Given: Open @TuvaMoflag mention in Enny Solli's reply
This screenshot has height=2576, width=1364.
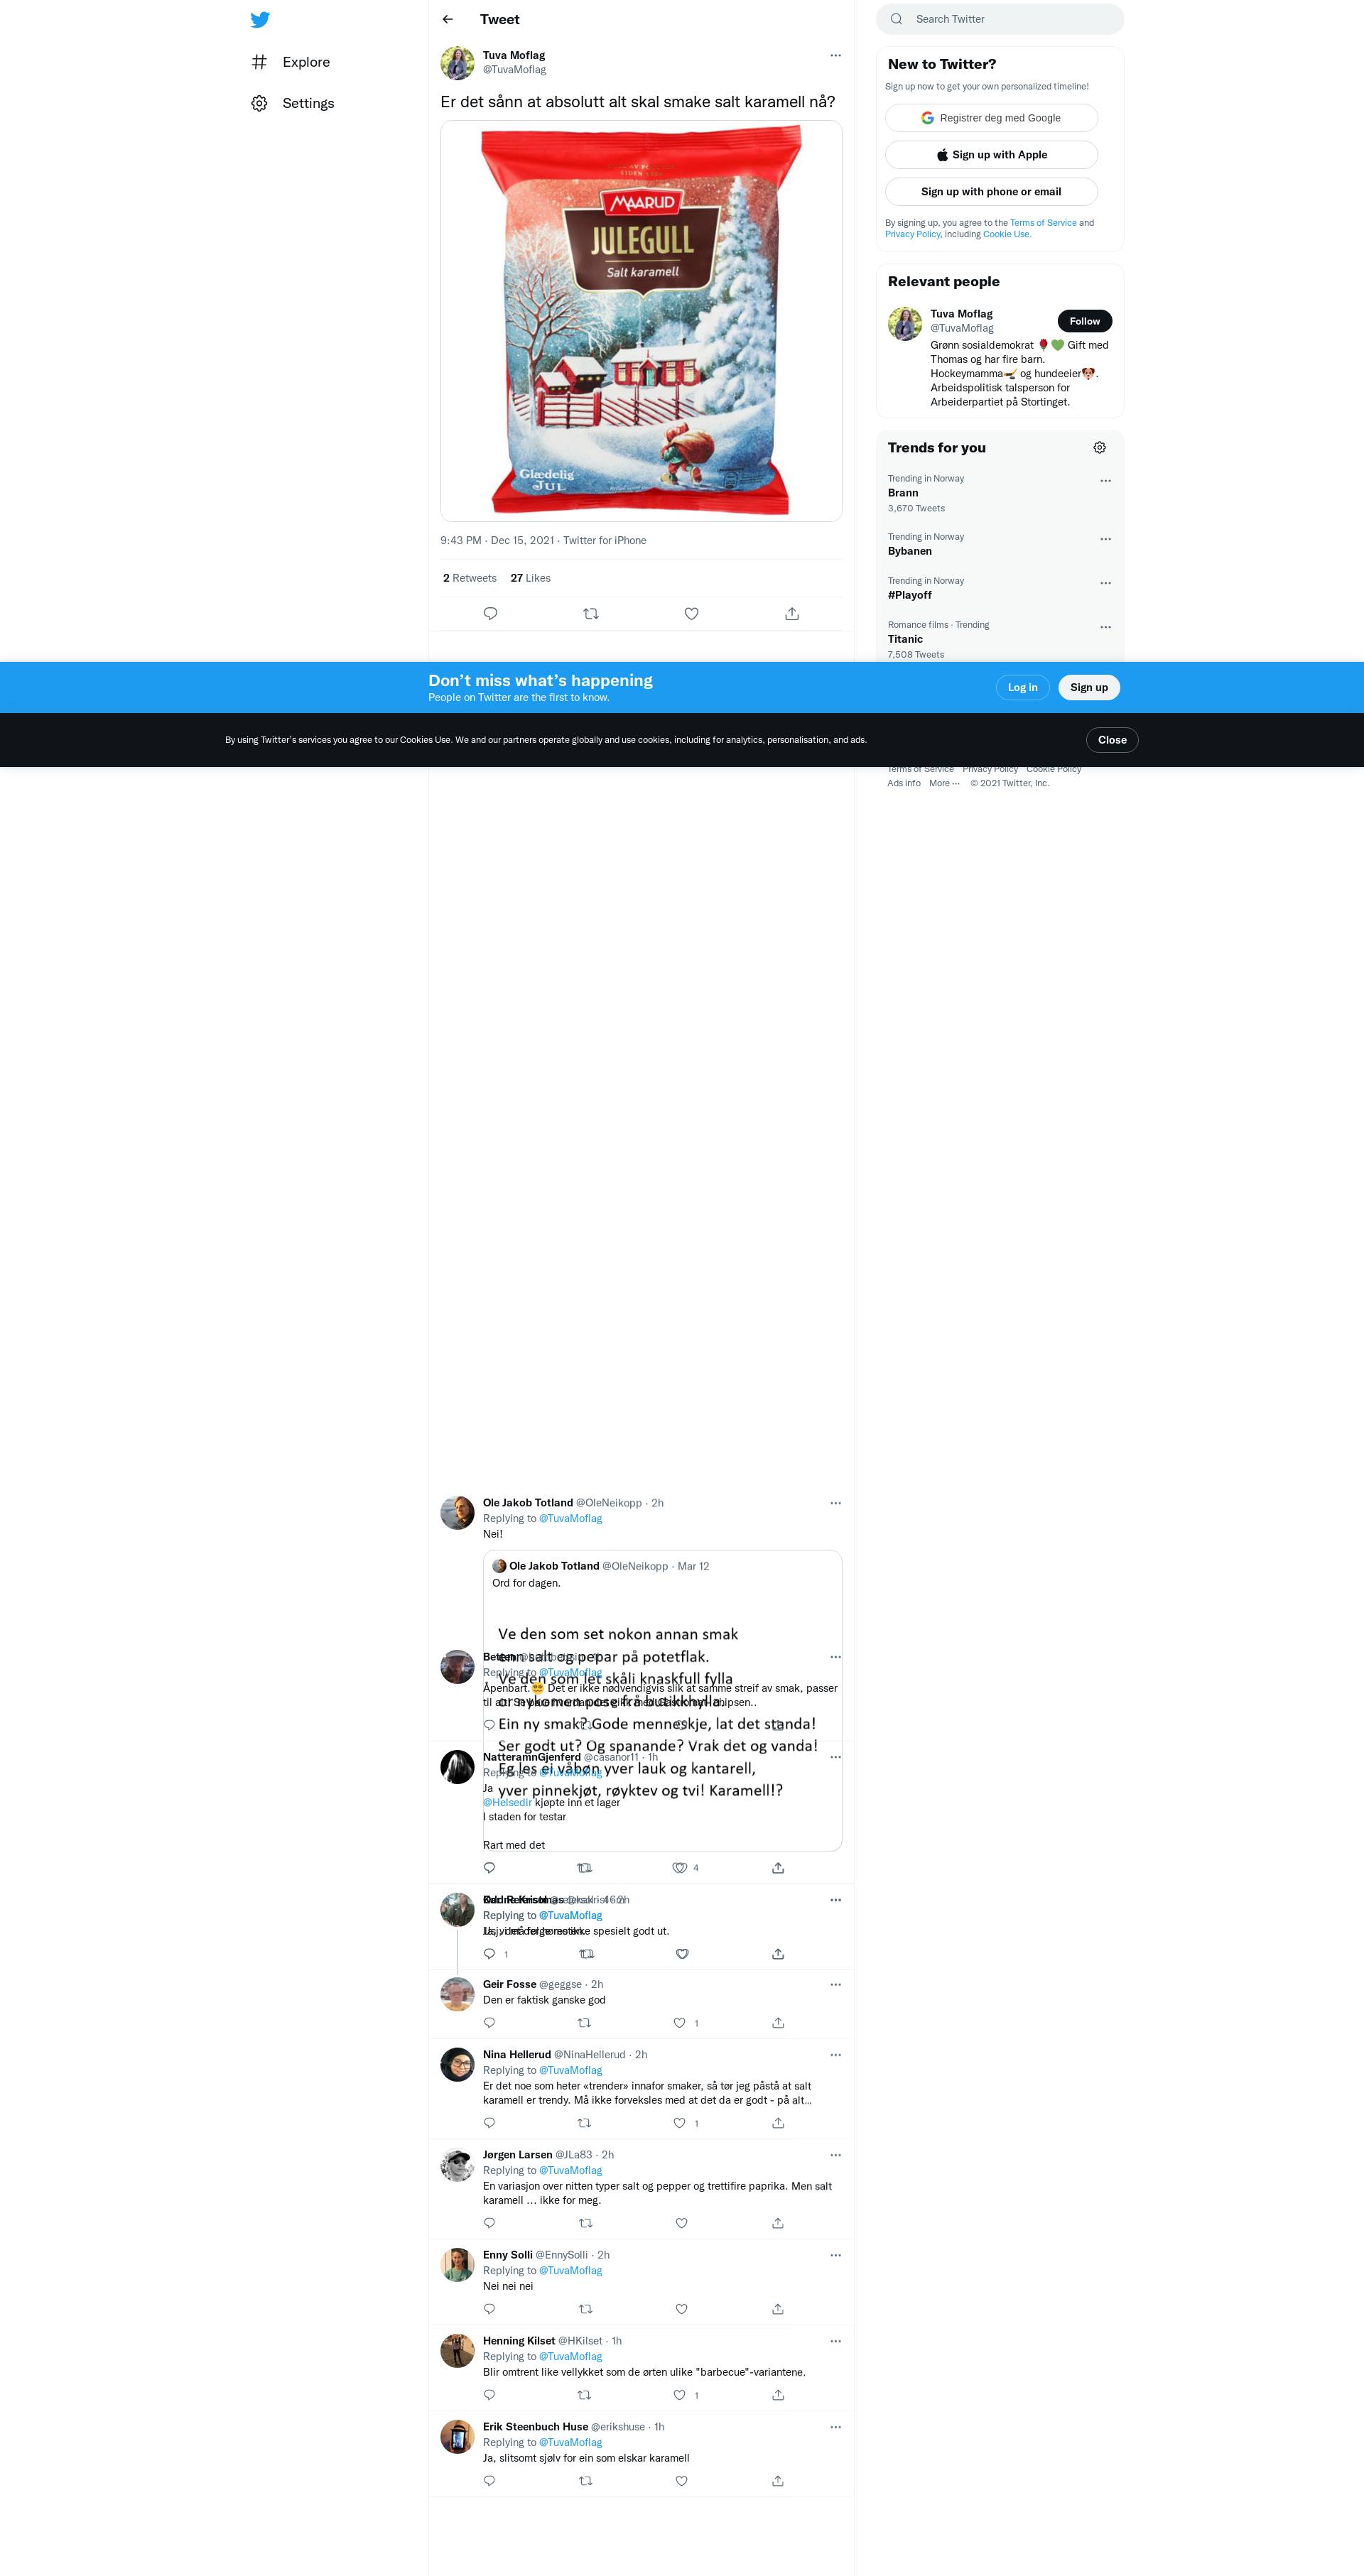Looking at the screenshot, I should (570, 2271).
